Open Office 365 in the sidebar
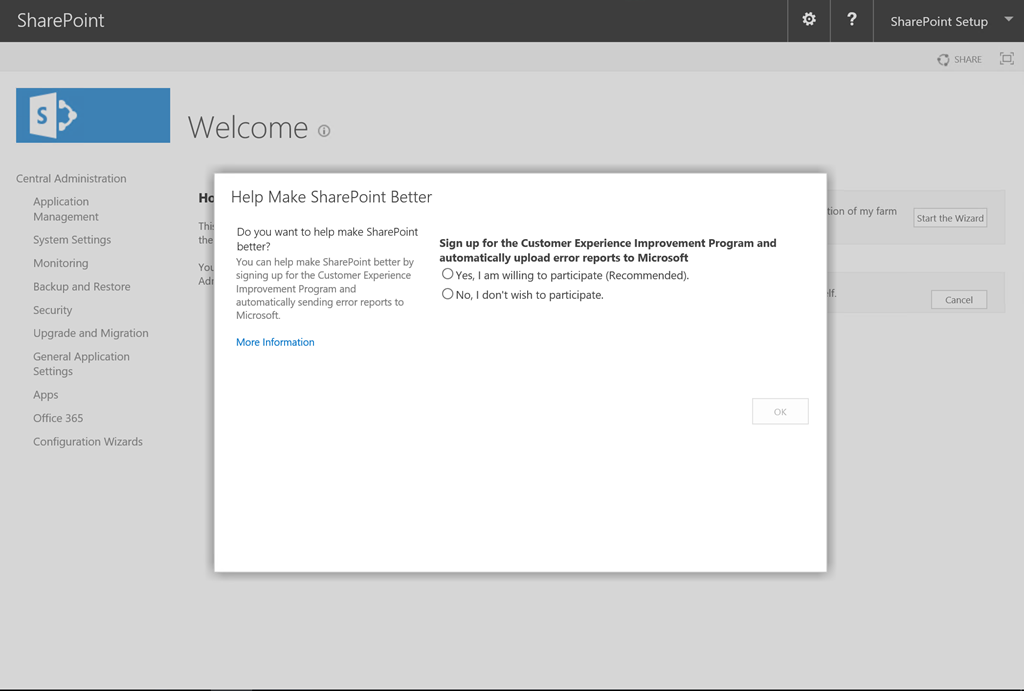Screen dimensions: 1024x691 pyautogui.click(x=58, y=418)
